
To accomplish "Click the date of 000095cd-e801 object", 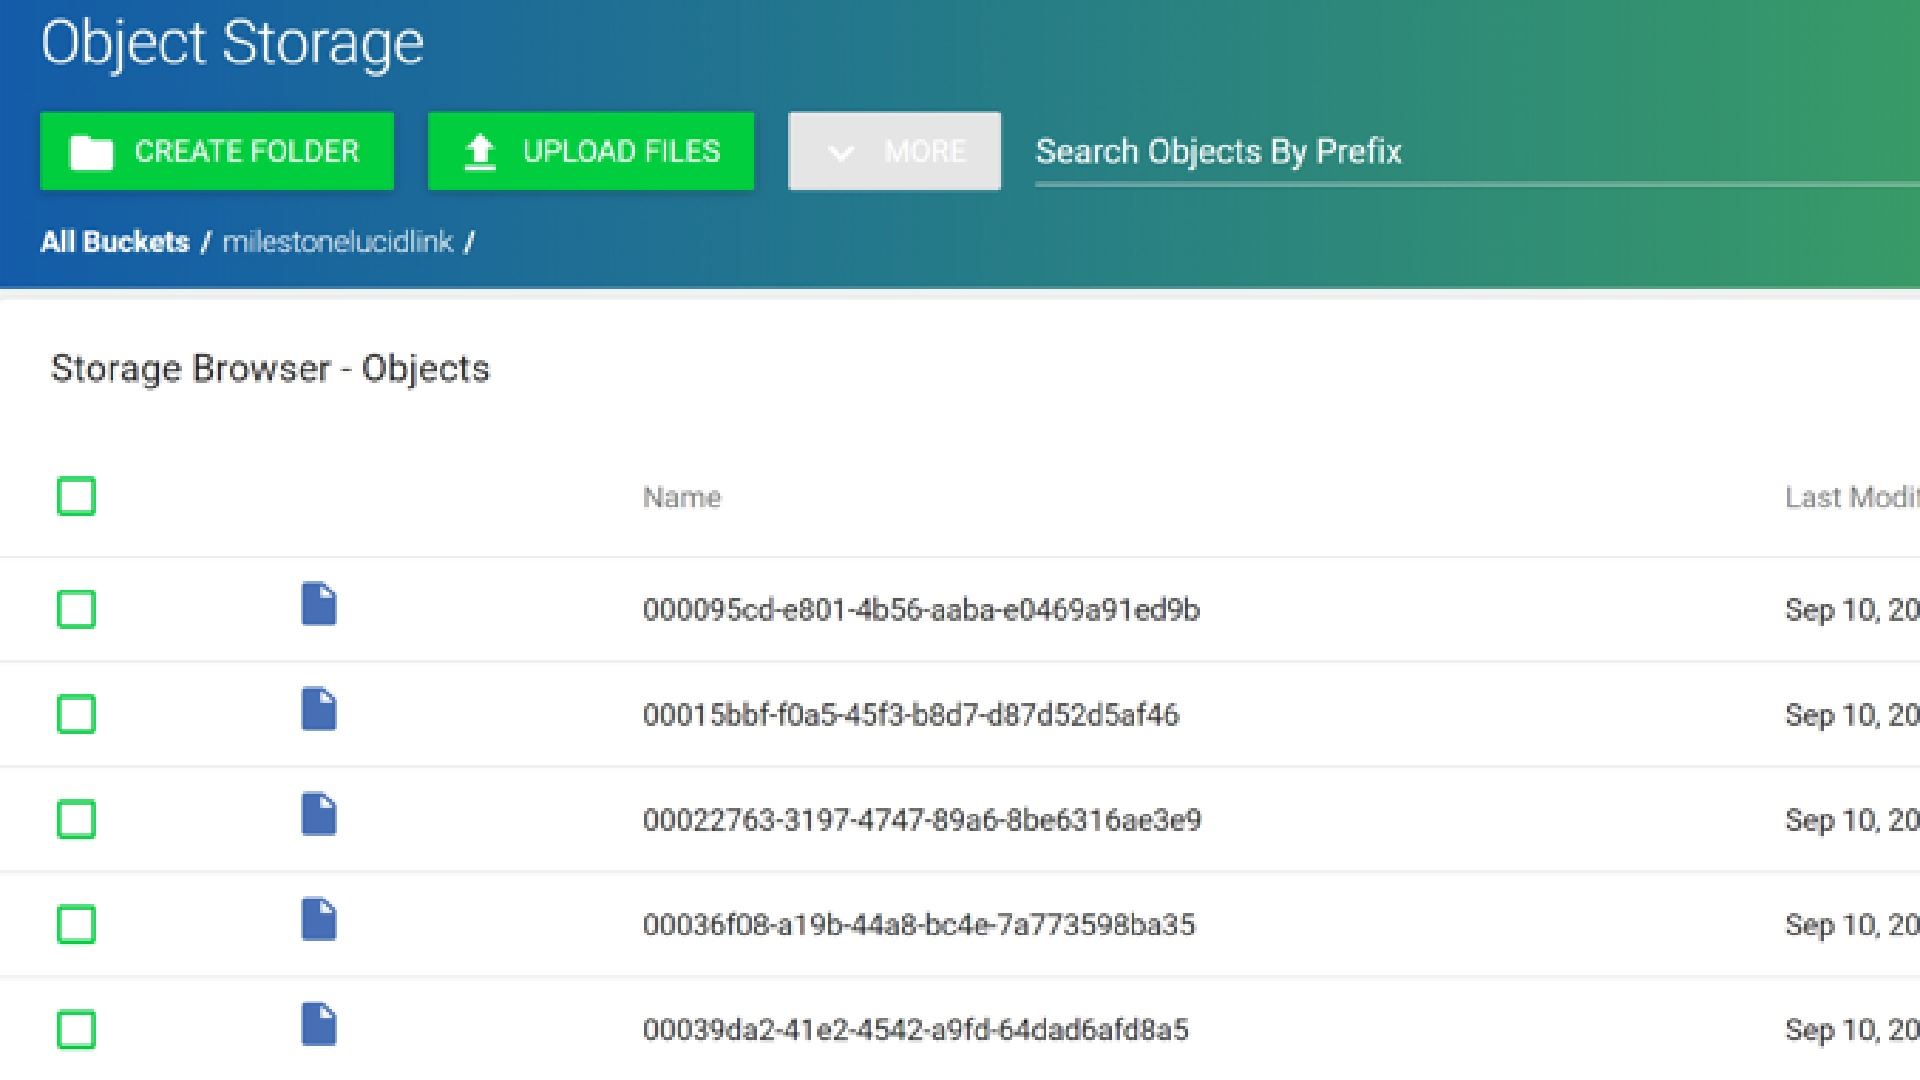I will tap(1852, 610).
